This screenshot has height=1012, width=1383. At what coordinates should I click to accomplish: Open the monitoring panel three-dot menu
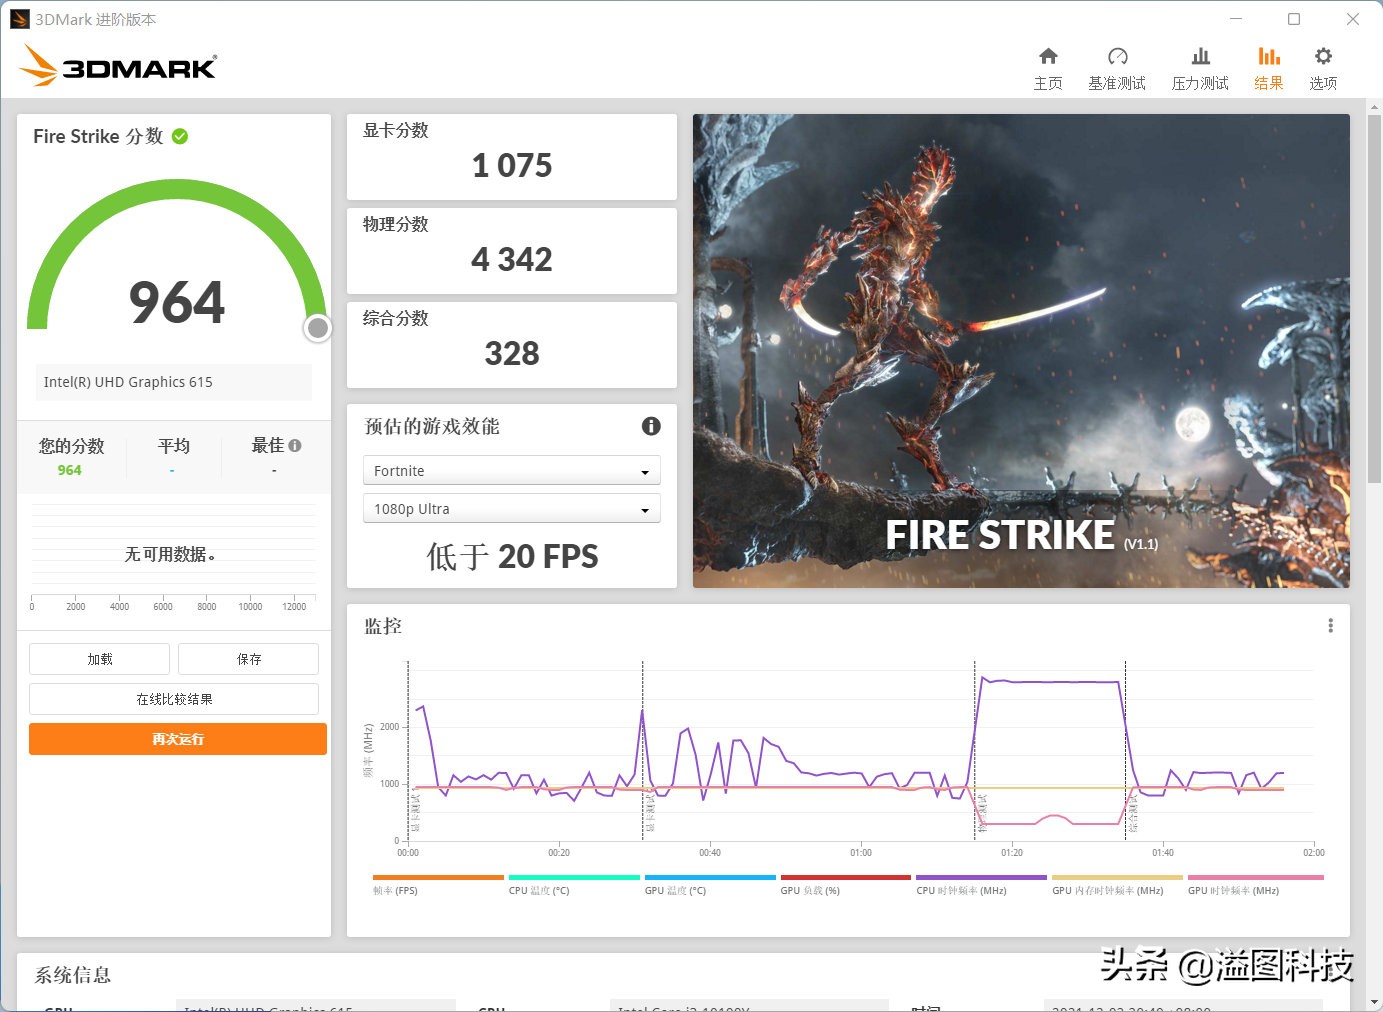click(1330, 626)
